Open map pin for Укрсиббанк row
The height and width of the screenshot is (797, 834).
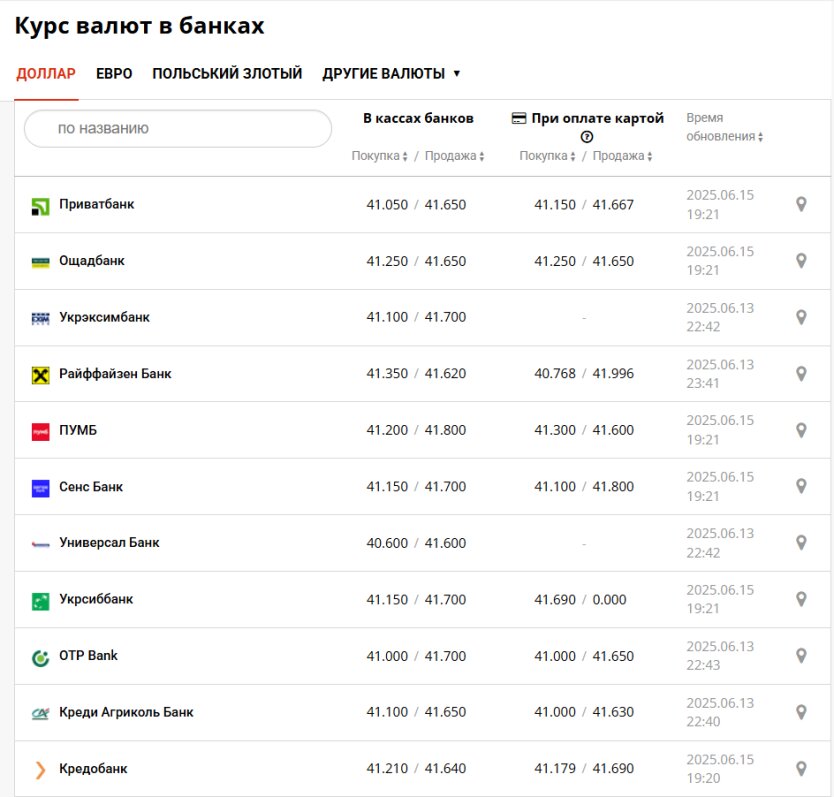click(801, 600)
